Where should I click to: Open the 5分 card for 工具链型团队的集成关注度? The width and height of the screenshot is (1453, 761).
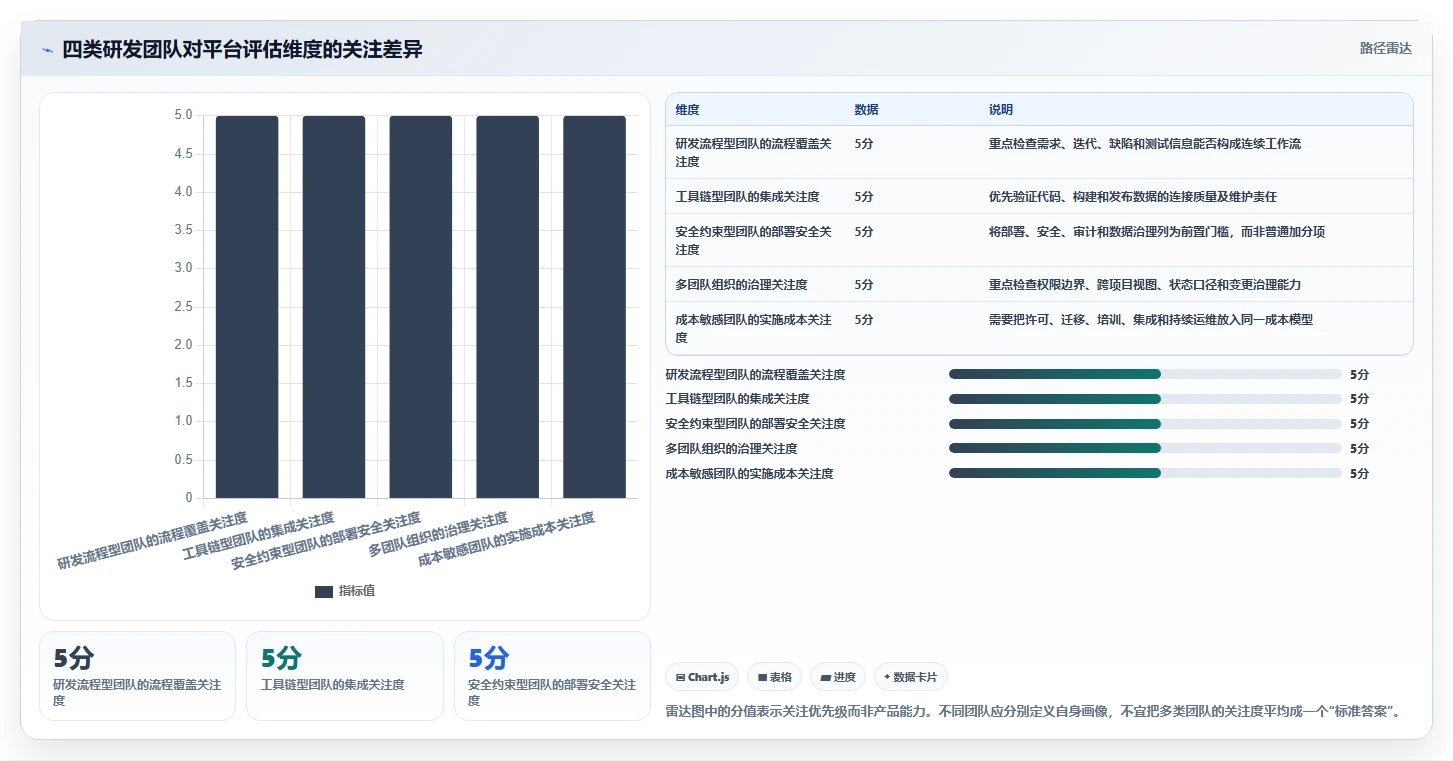[x=344, y=676]
